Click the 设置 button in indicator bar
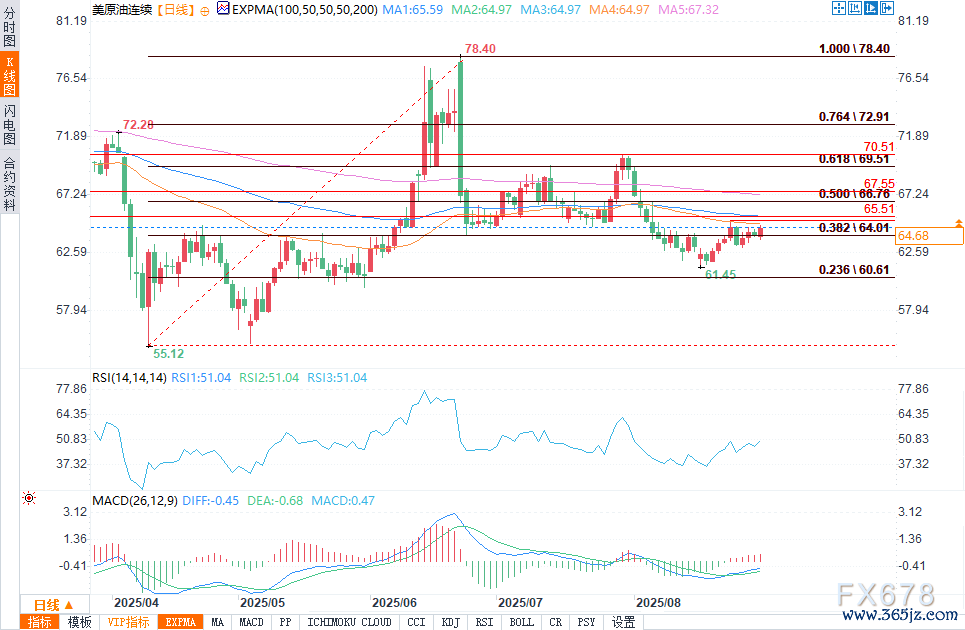This screenshot has width=965, height=630. point(623,622)
